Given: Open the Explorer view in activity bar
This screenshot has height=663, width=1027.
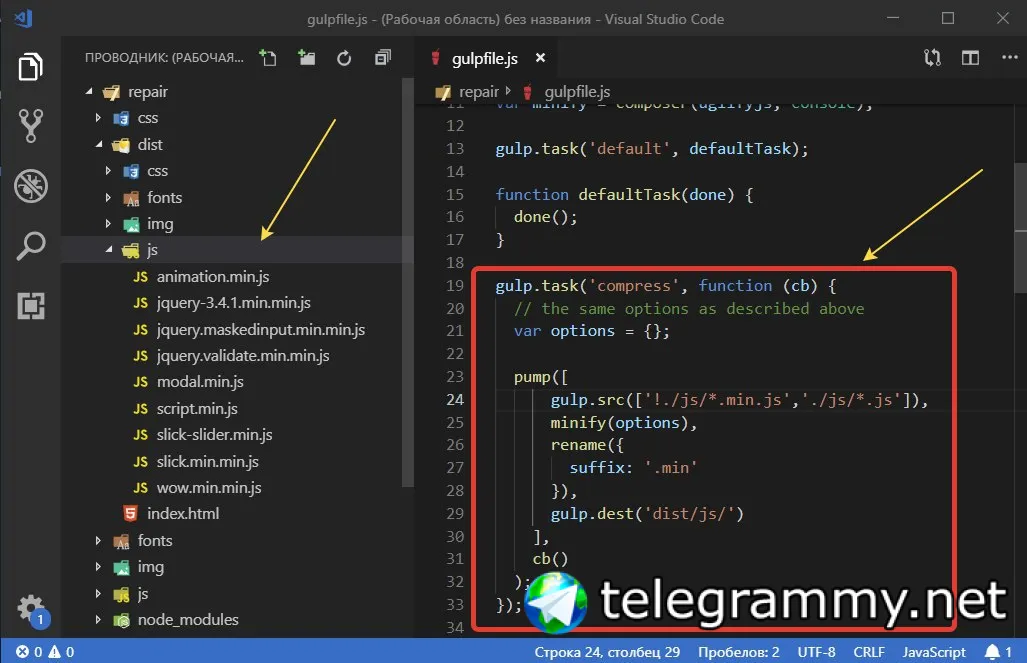Looking at the screenshot, I should coord(30,66).
